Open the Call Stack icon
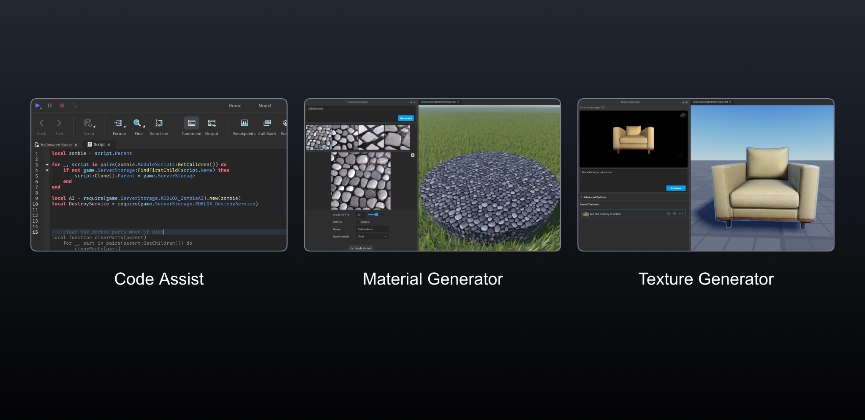The width and height of the screenshot is (865, 420). click(x=267, y=123)
